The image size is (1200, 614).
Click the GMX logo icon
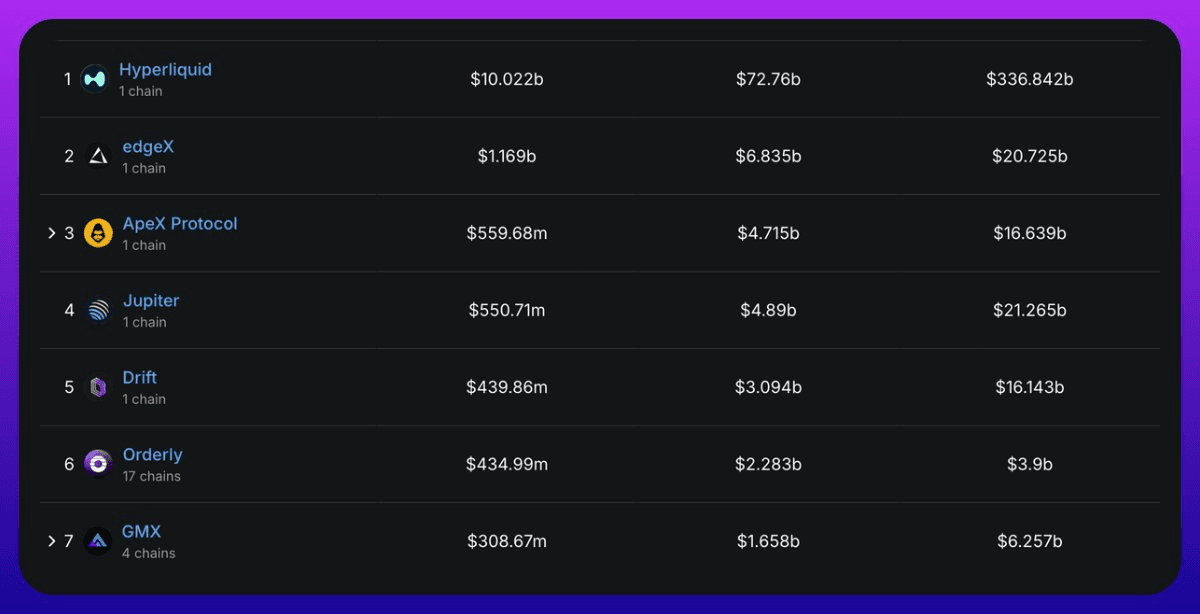coord(97,541)
